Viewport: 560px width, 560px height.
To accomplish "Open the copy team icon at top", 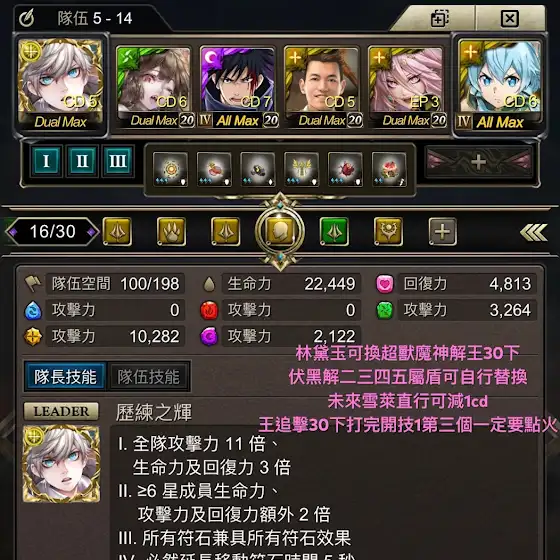I will click(x=439, y=19).
